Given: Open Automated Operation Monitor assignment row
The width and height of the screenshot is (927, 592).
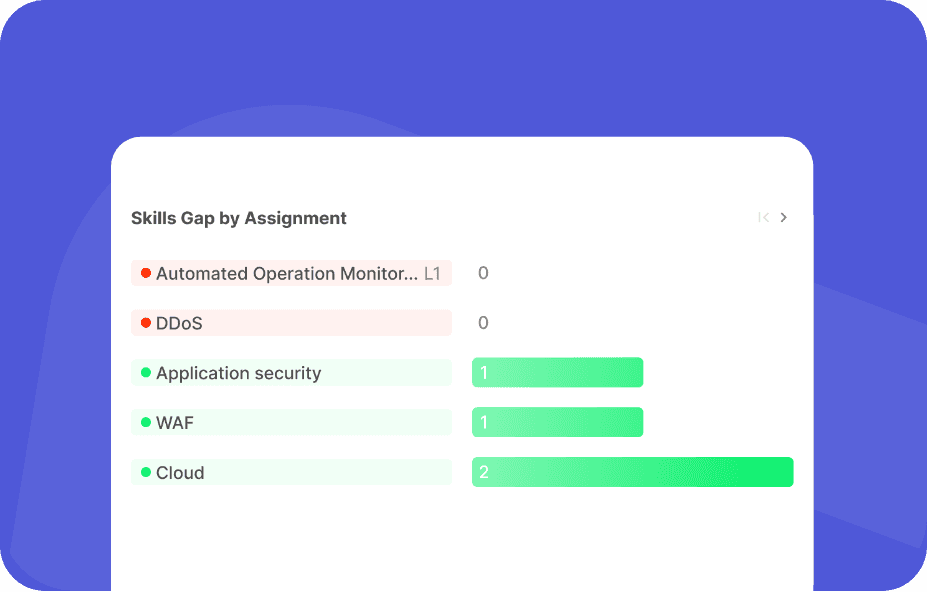Looking at the screenshot, I should [291, 273].
